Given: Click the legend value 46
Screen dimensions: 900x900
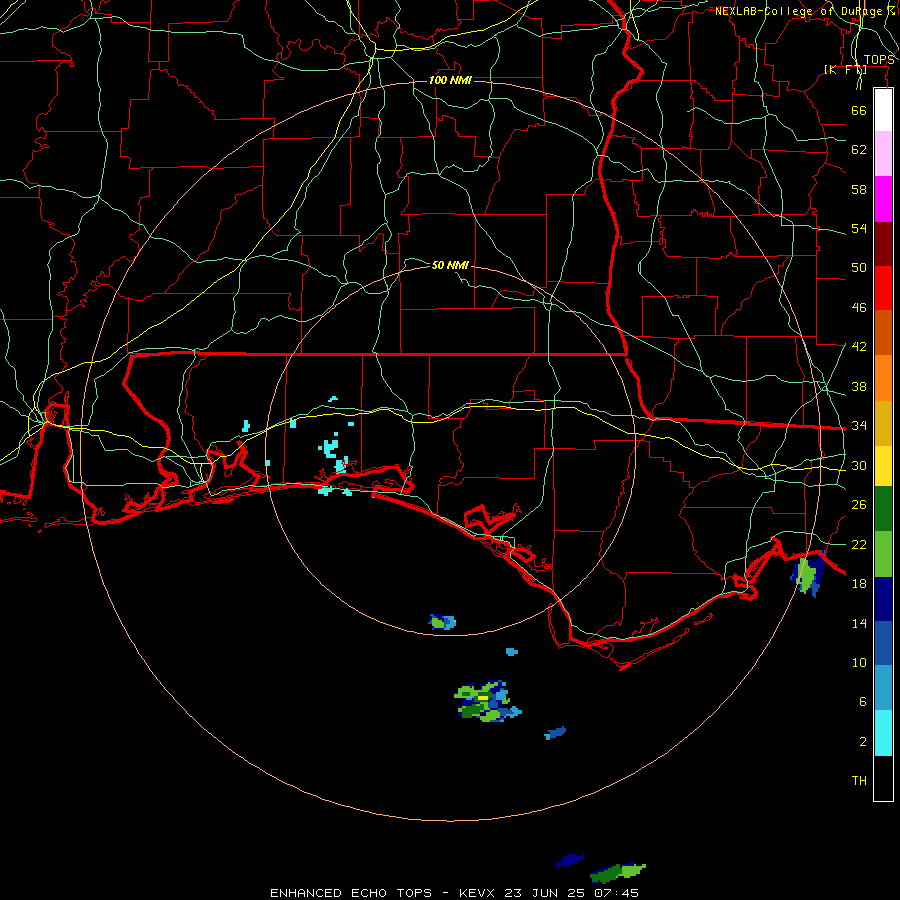Looking at the screenshot, I should pos(859,308).
